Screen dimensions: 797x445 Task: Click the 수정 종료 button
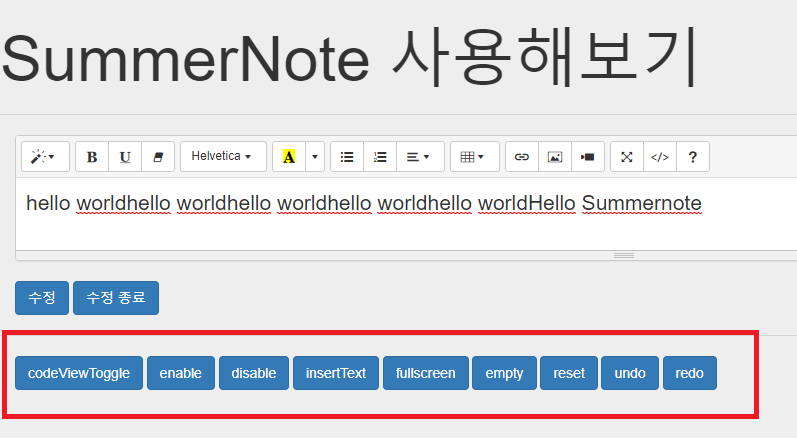(x=116, y=298)
